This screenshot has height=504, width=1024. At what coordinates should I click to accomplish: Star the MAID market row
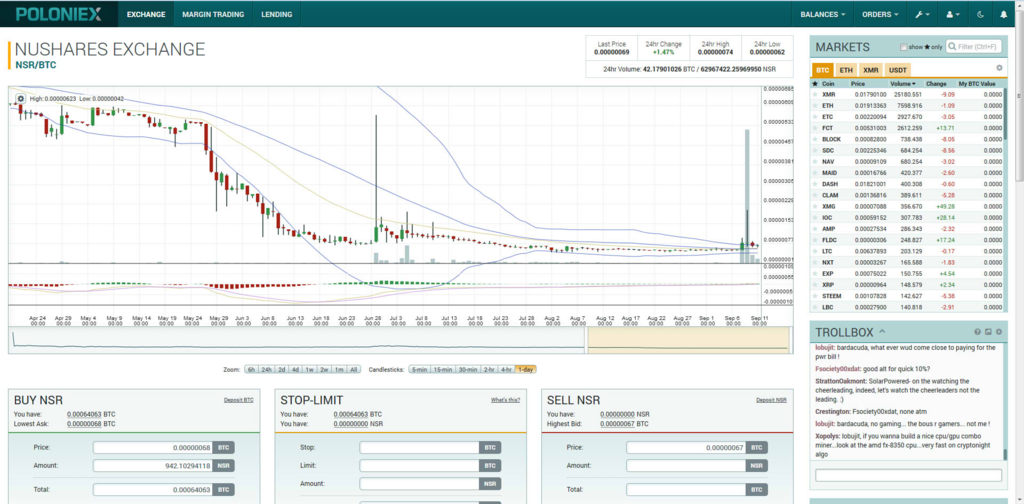tap(814, 173)
